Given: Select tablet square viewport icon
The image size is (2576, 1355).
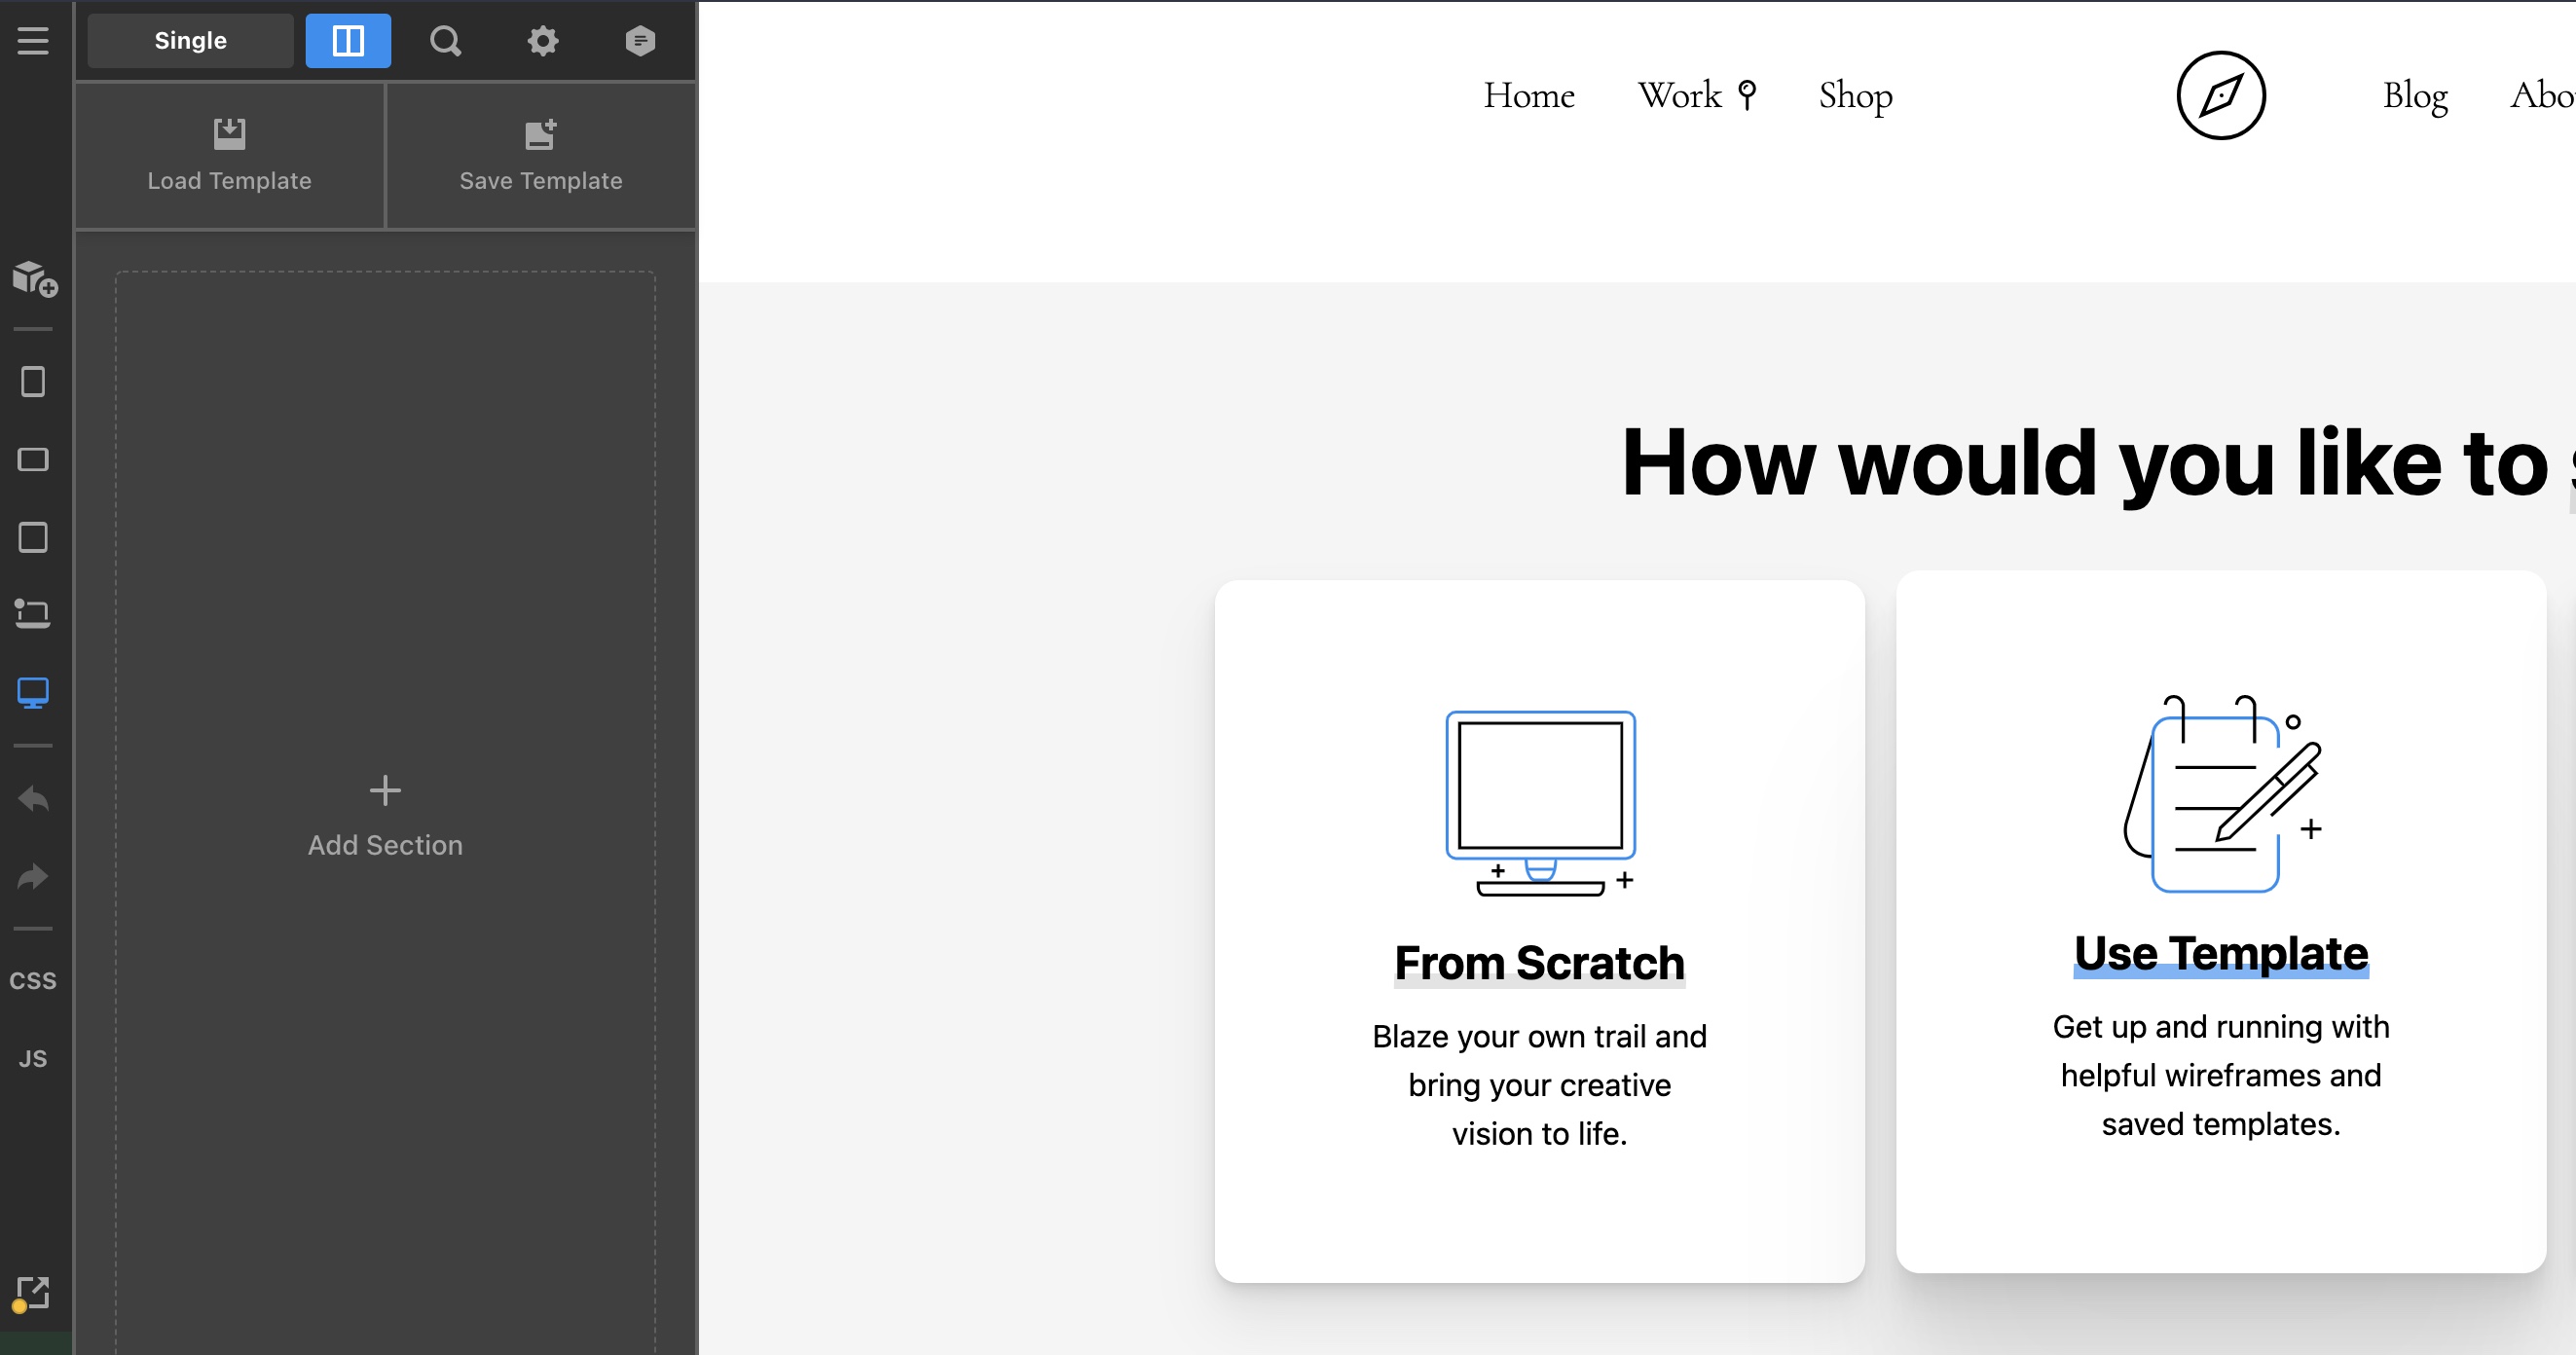Looking at the screenshot, I should click(x=33, y=537).
